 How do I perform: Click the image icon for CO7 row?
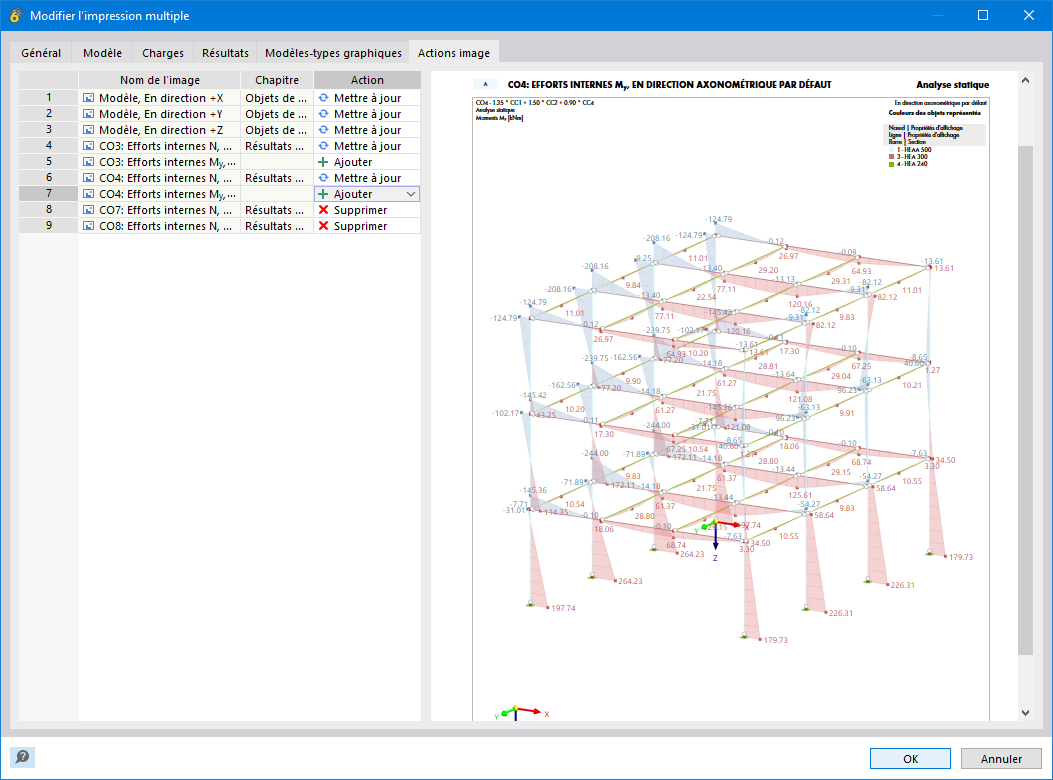[x=88, y=210]
